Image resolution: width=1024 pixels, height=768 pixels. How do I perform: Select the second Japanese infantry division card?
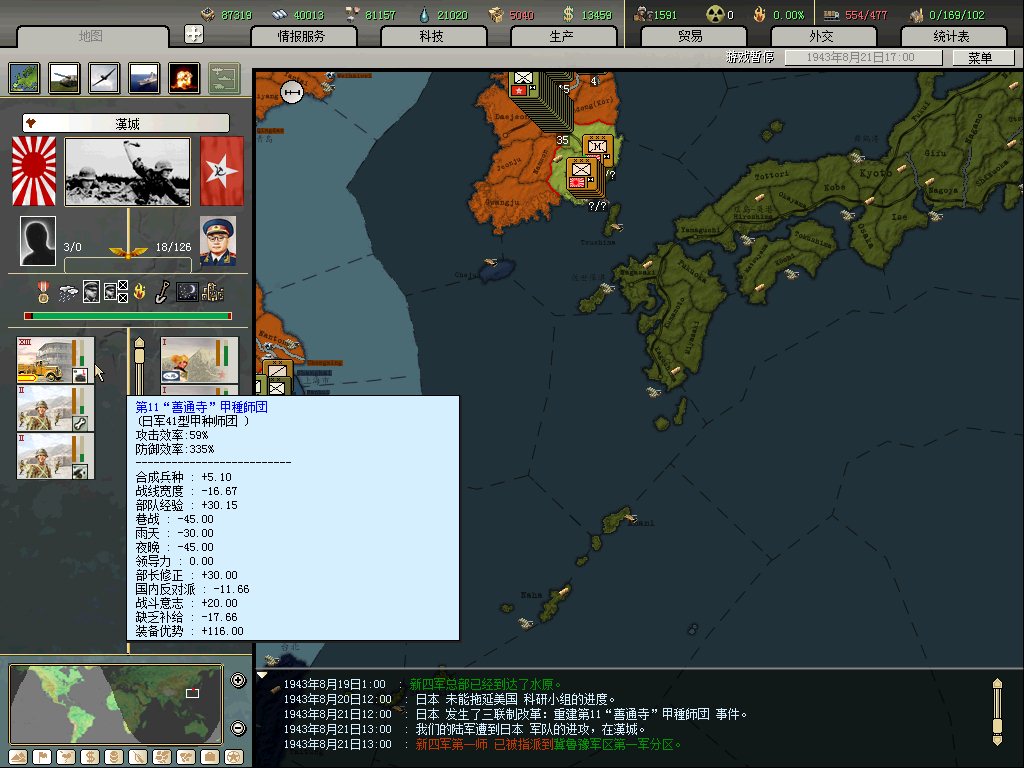pos(56,408)
